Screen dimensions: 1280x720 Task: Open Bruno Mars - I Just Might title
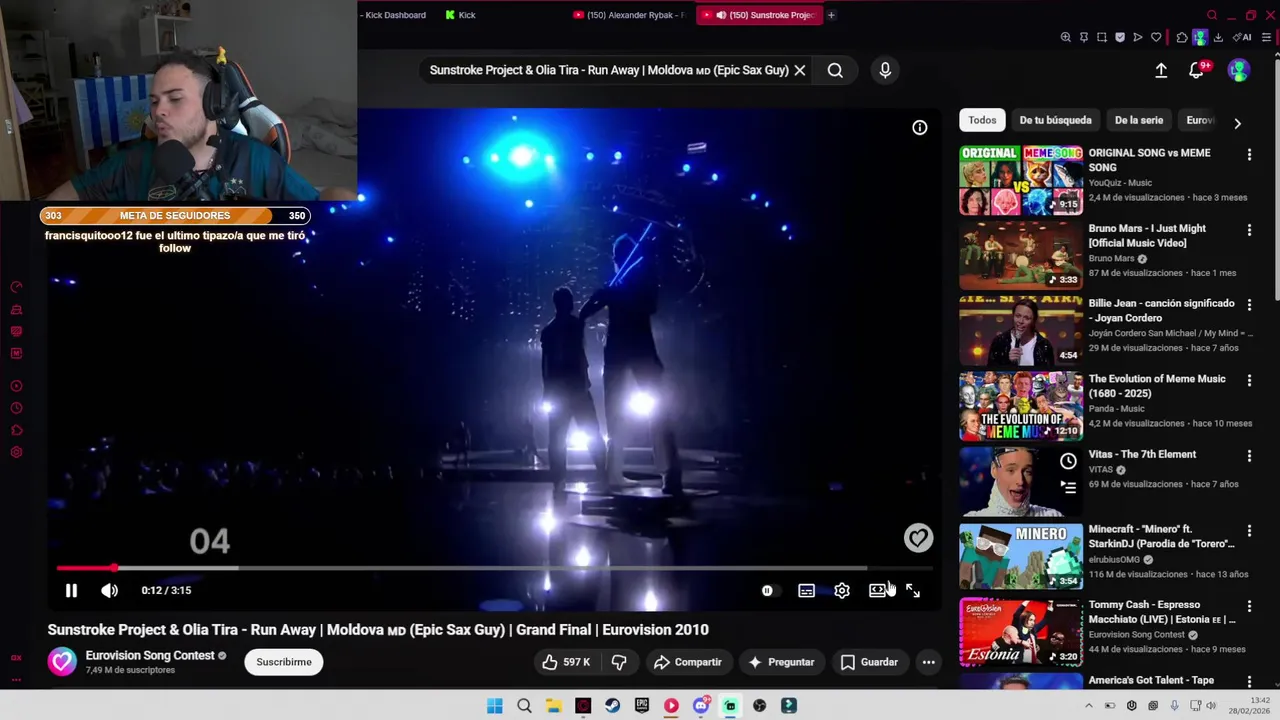[x=1147, y=235]
